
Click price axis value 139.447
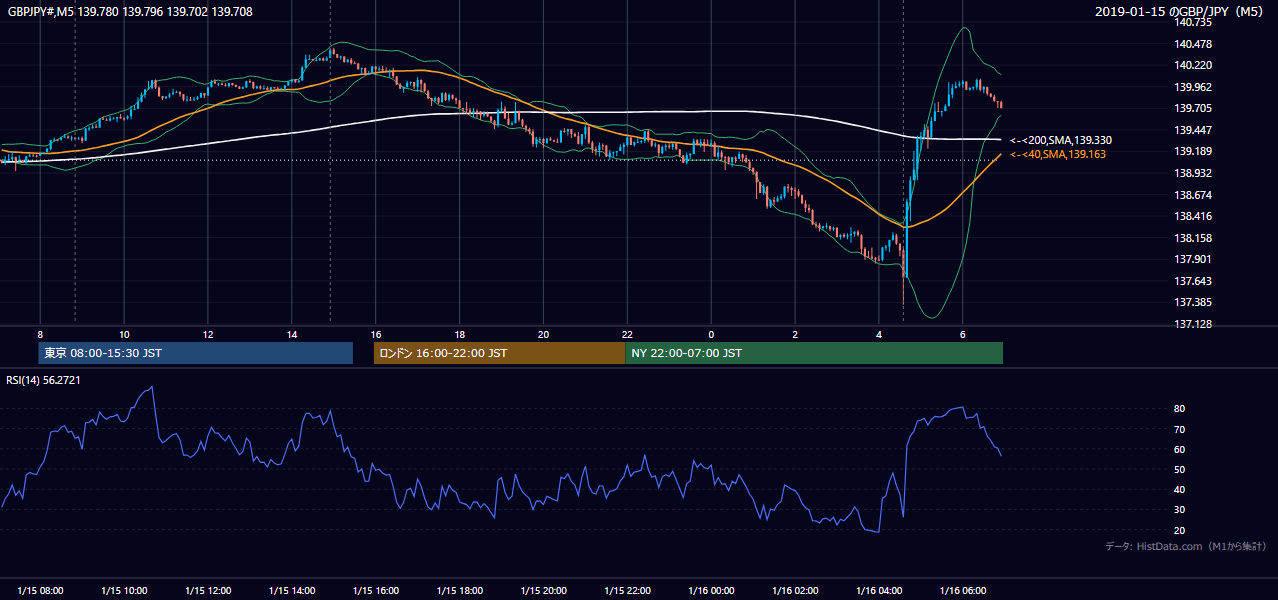(1194, 130)
